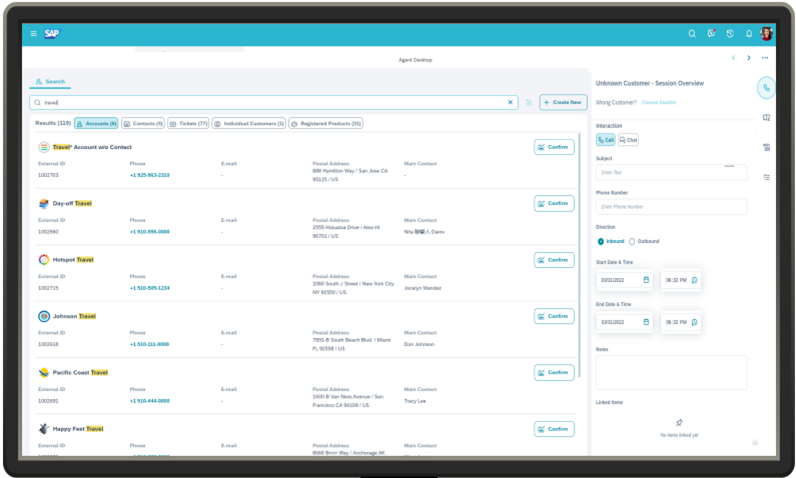Open the Pacific Coast Travel account title
The image size is (796, 478).
pos(80,373)
